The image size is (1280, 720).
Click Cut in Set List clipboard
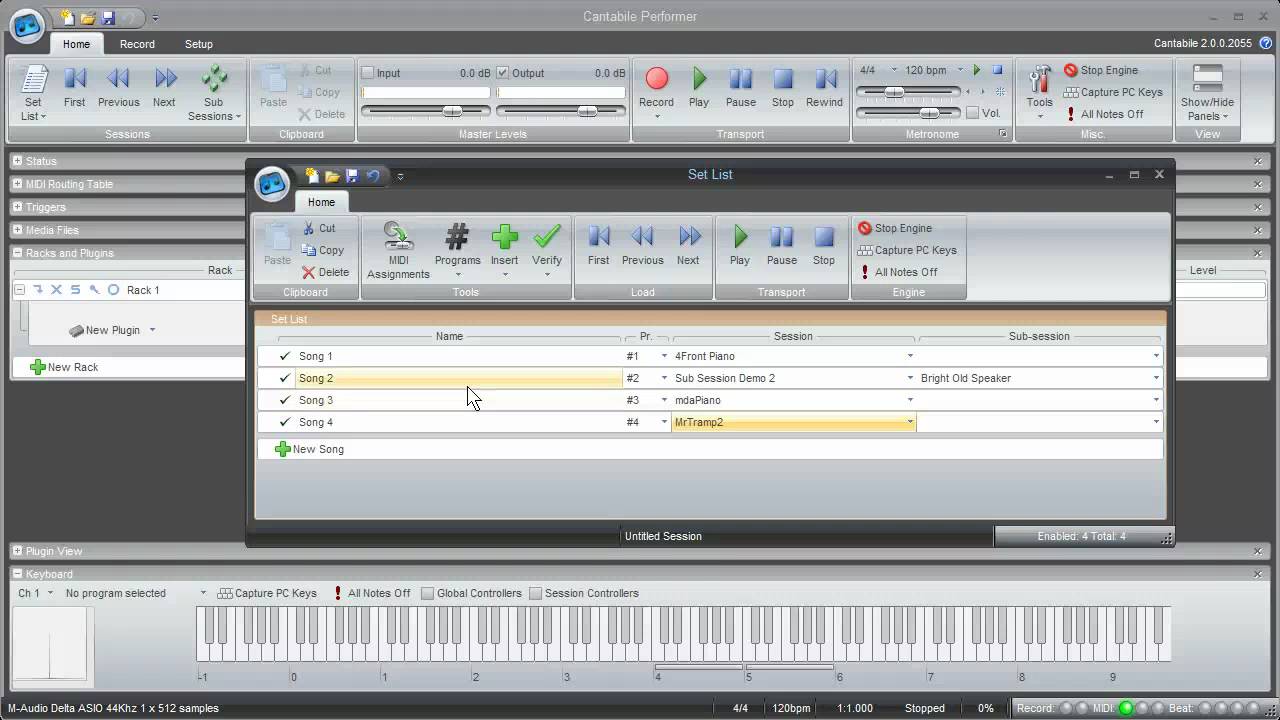[x=319, y=228]
